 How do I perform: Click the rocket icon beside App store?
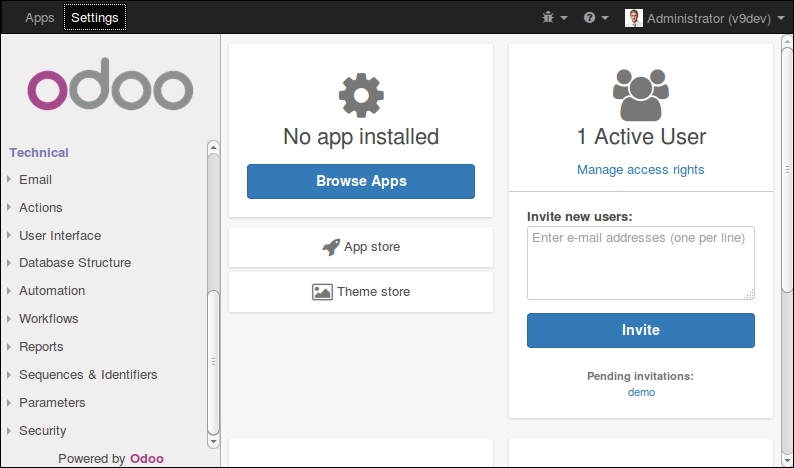coord(331,247)
